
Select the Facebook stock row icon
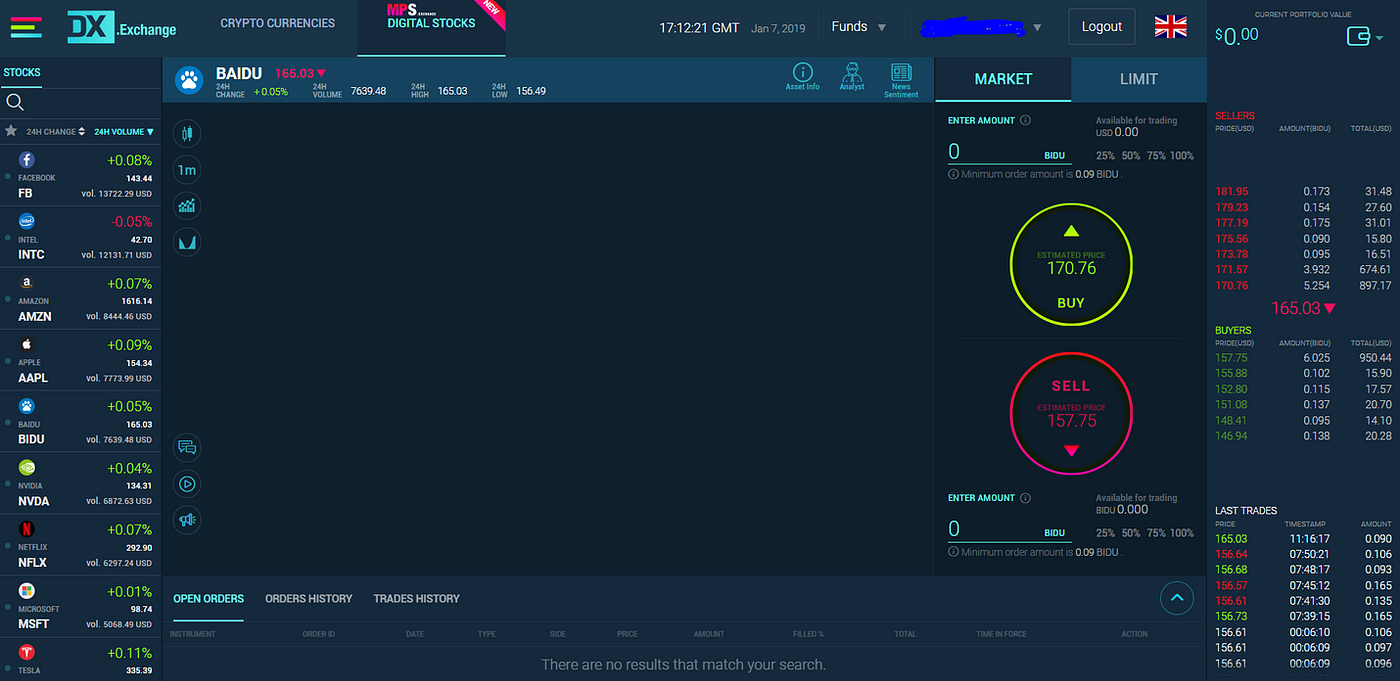click(27, 160)
